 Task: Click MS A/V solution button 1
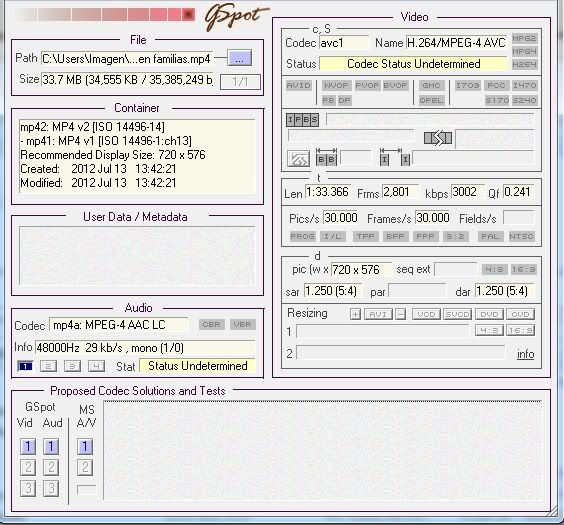pos(85,447)
